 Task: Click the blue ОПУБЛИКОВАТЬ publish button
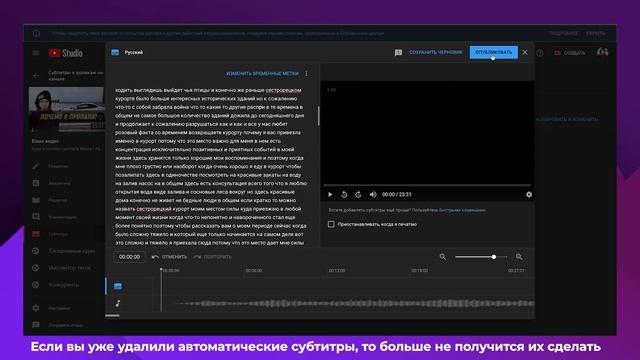[493, 52]
